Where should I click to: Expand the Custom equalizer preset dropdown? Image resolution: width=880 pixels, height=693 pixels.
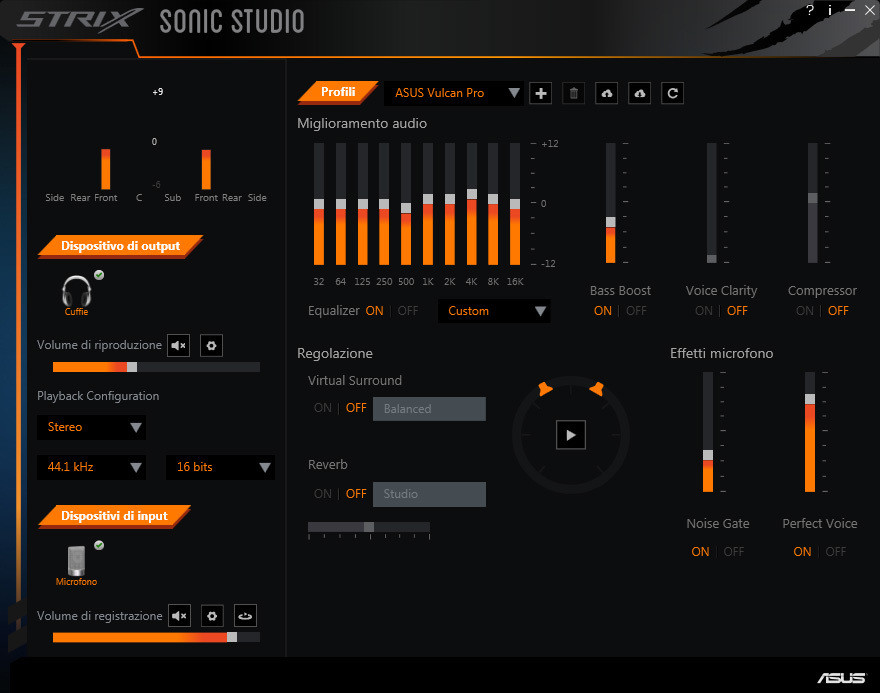494,311
